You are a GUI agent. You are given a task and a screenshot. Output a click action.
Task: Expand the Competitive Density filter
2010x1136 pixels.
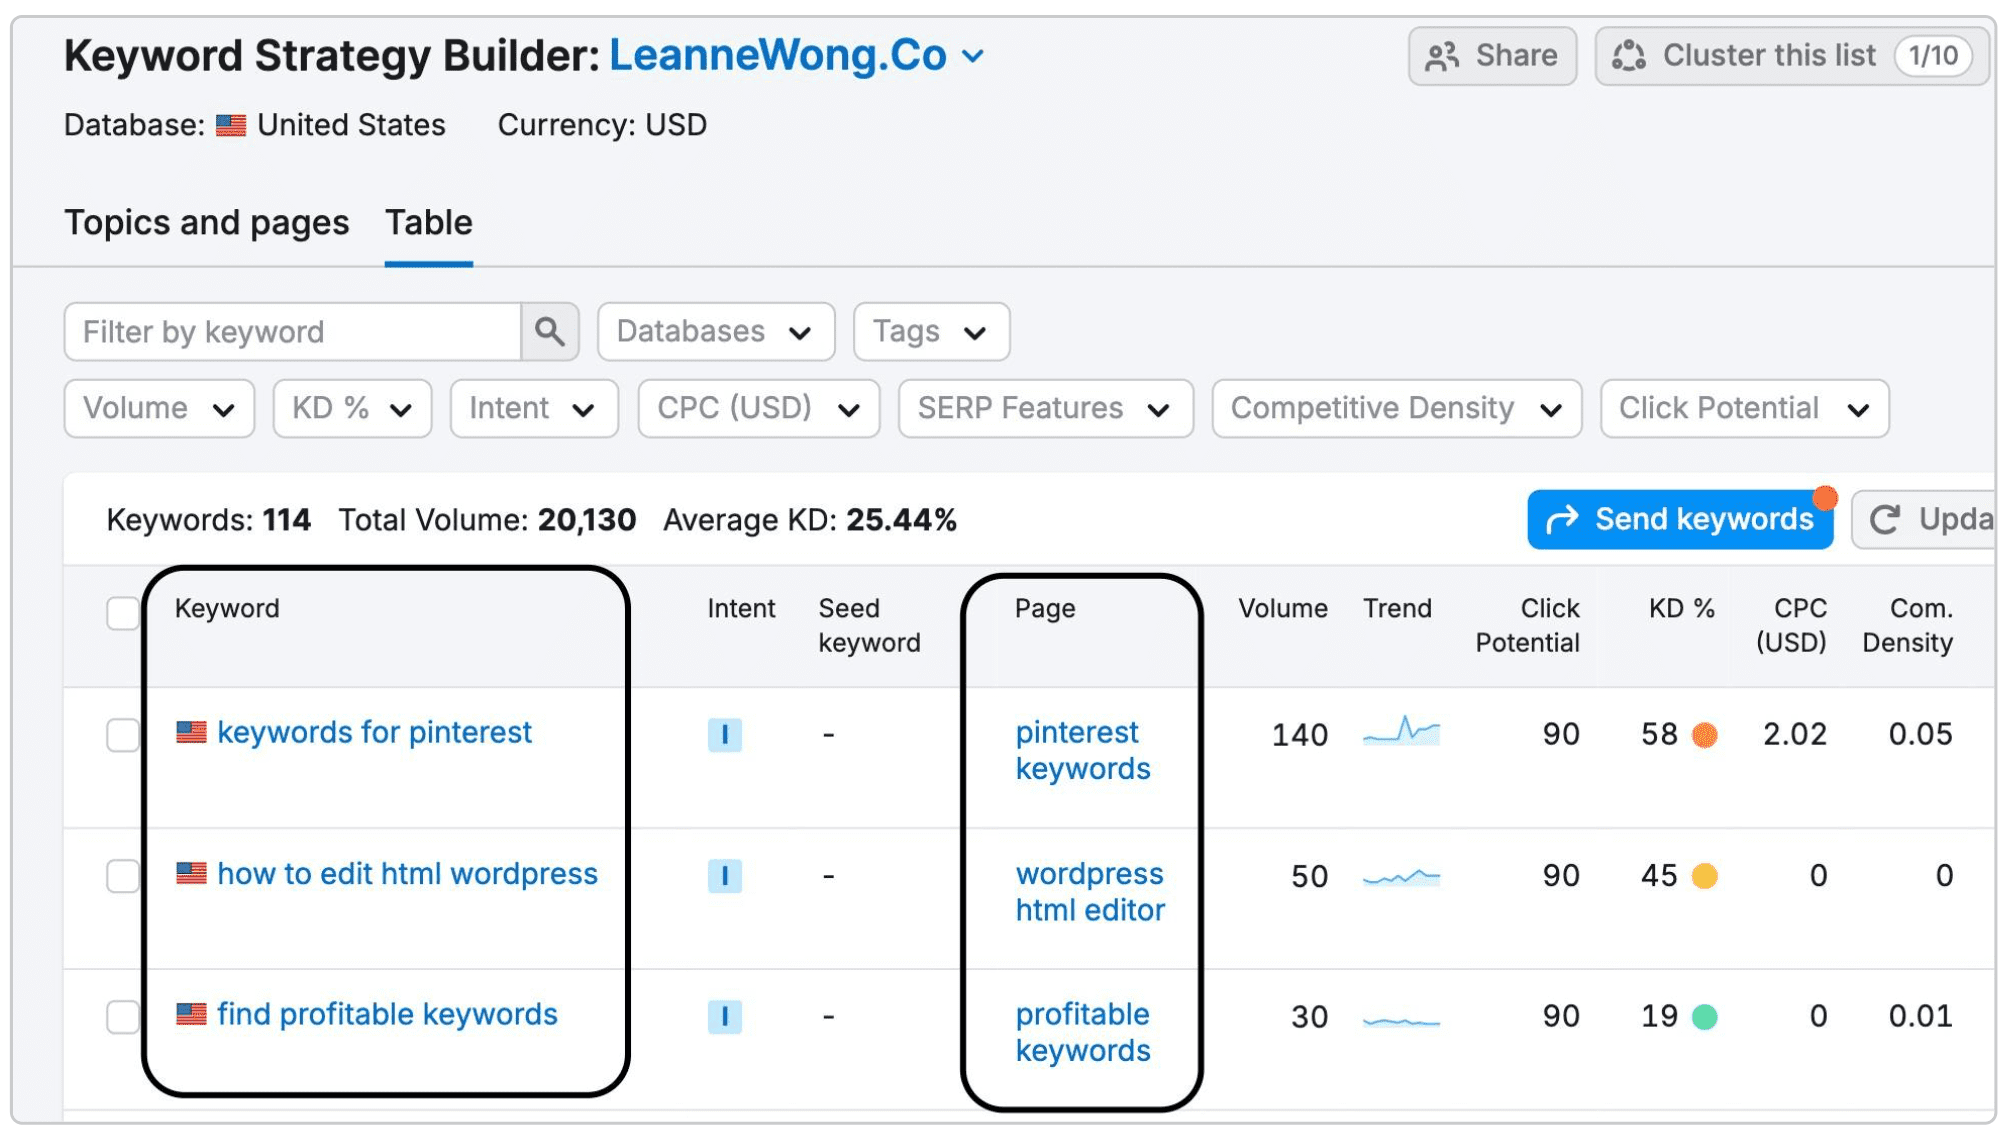1394,408
